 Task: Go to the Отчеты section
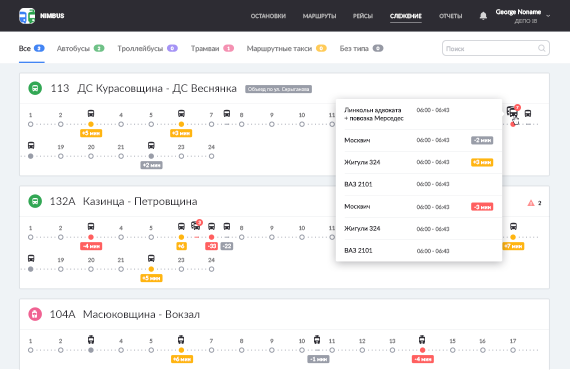pyautogui.click(x=450, y=16)
